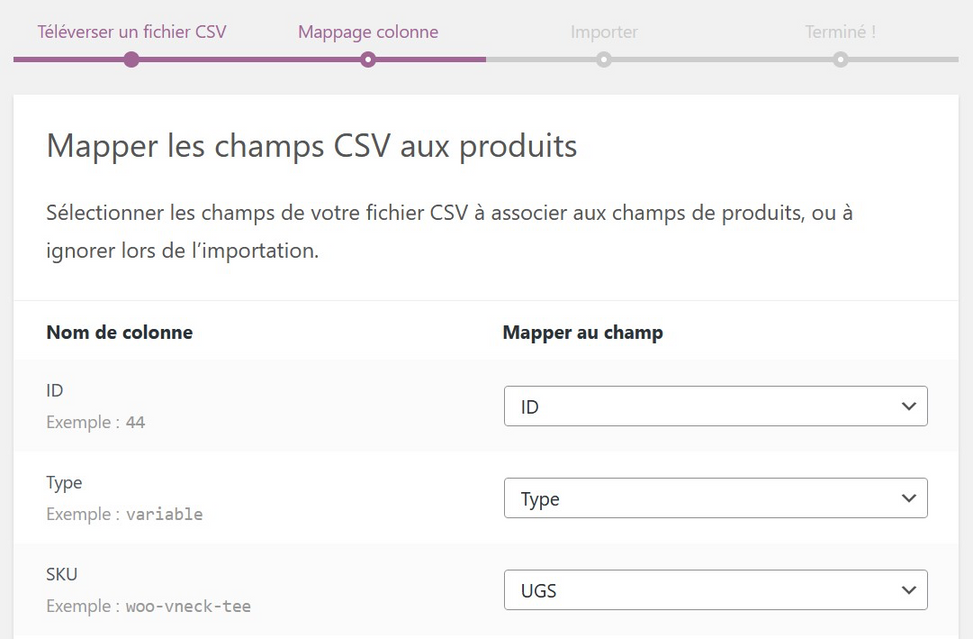Select the Mappage colonne step label
The height and width of the screenshot is (639, 973).
pyautogui.click(x=368, y=32)
